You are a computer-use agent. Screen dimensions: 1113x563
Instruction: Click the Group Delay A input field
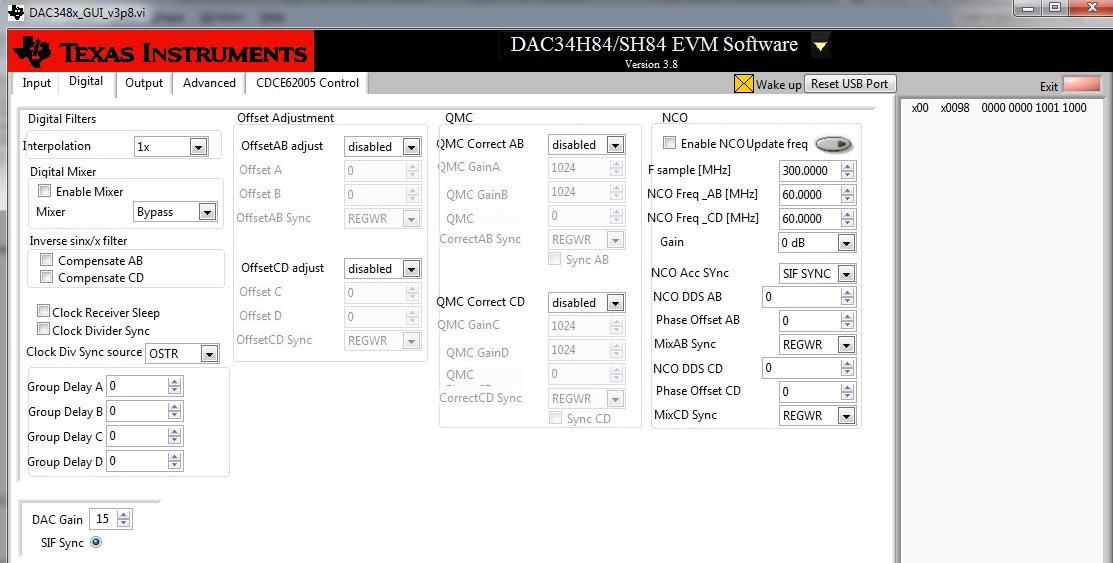[137, 386]
